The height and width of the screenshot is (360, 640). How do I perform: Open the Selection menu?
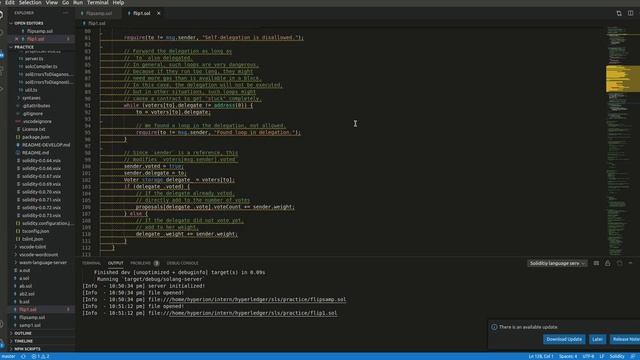(30, 2)
